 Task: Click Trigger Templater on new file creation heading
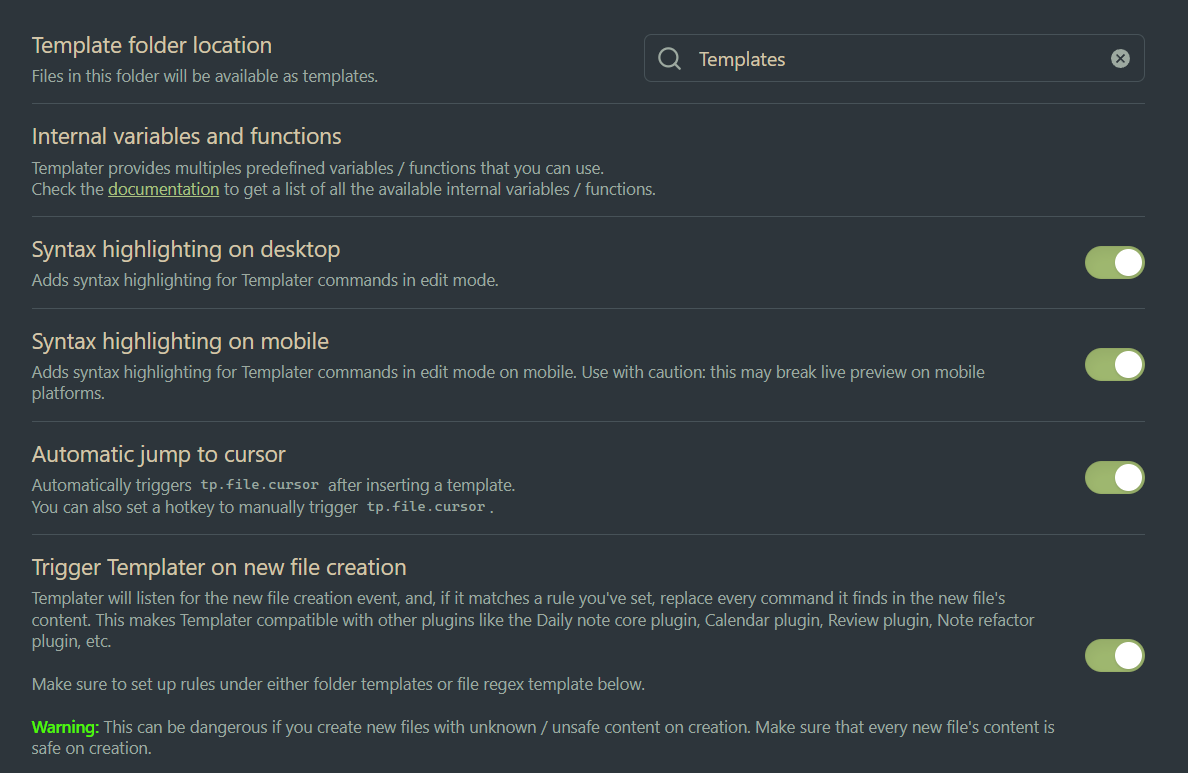click(219, 568)
